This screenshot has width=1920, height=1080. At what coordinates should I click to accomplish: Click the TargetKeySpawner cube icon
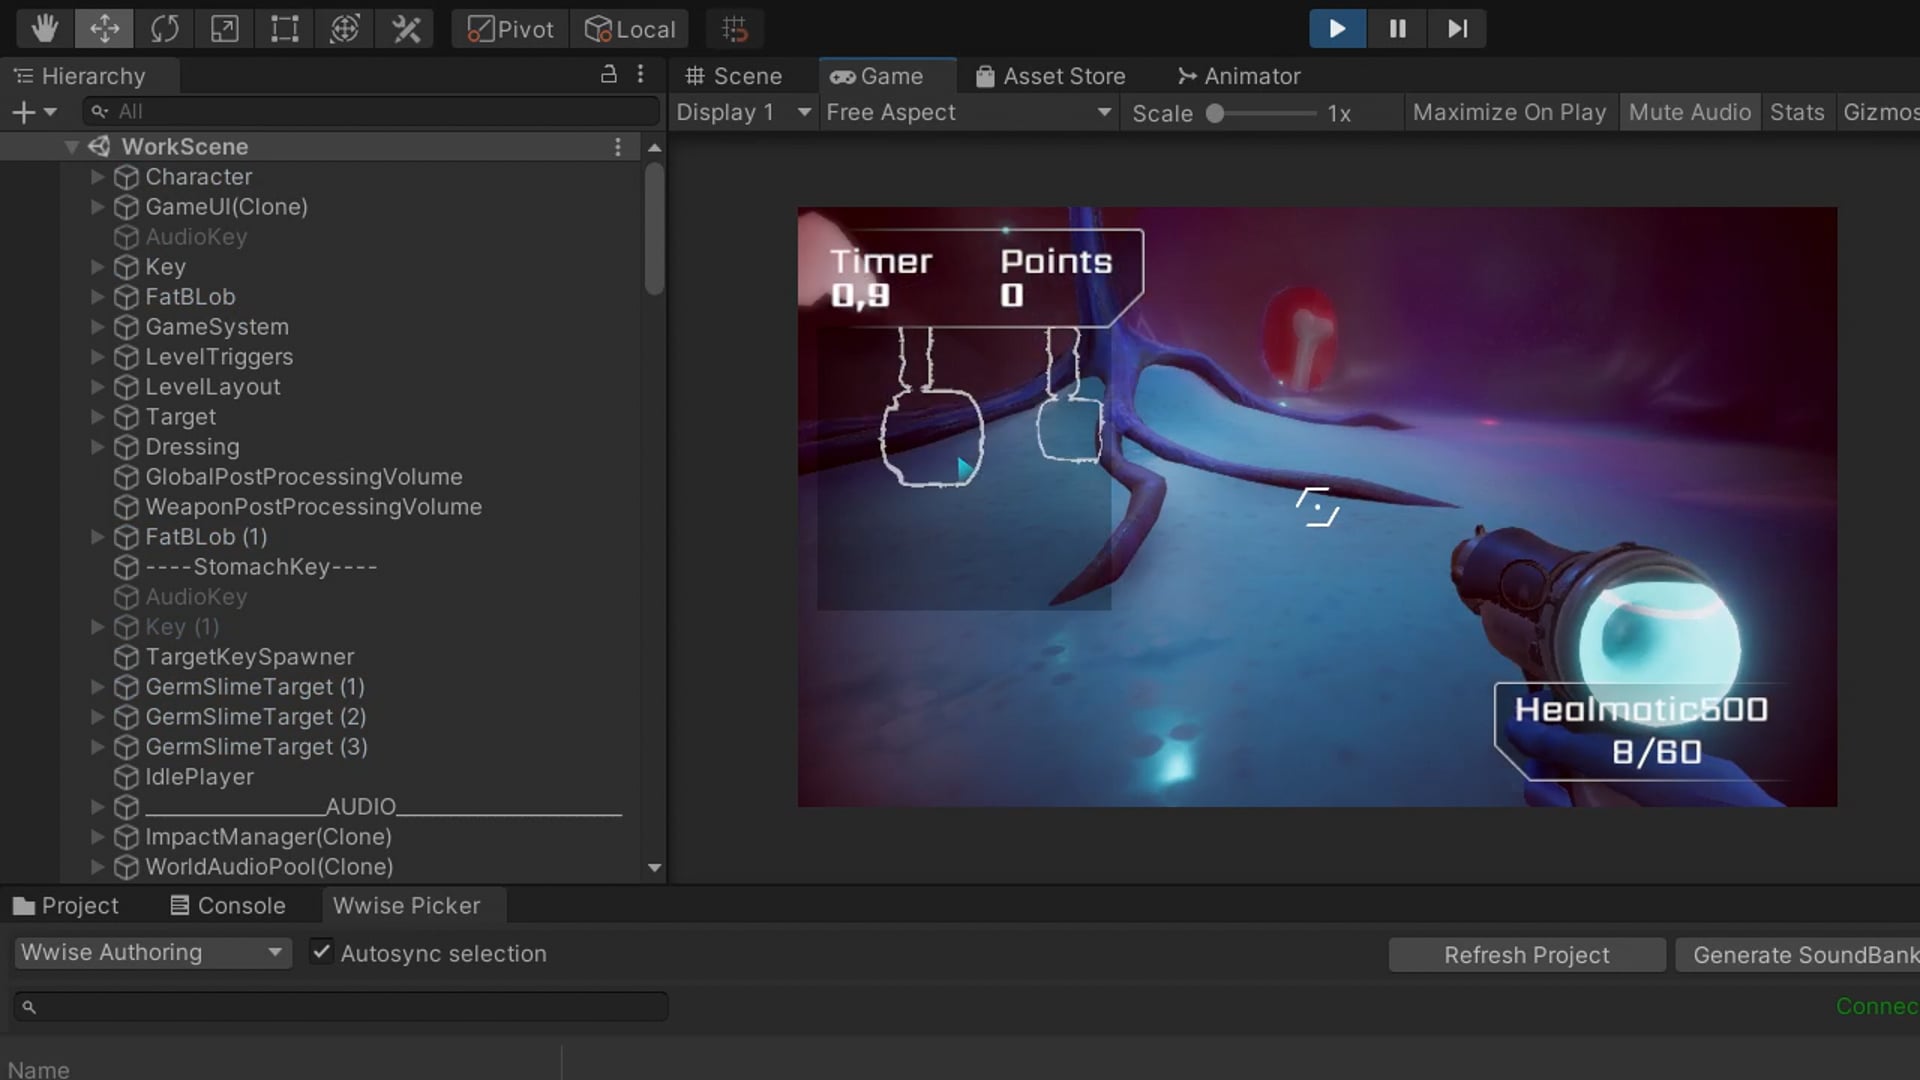(126, 657)
